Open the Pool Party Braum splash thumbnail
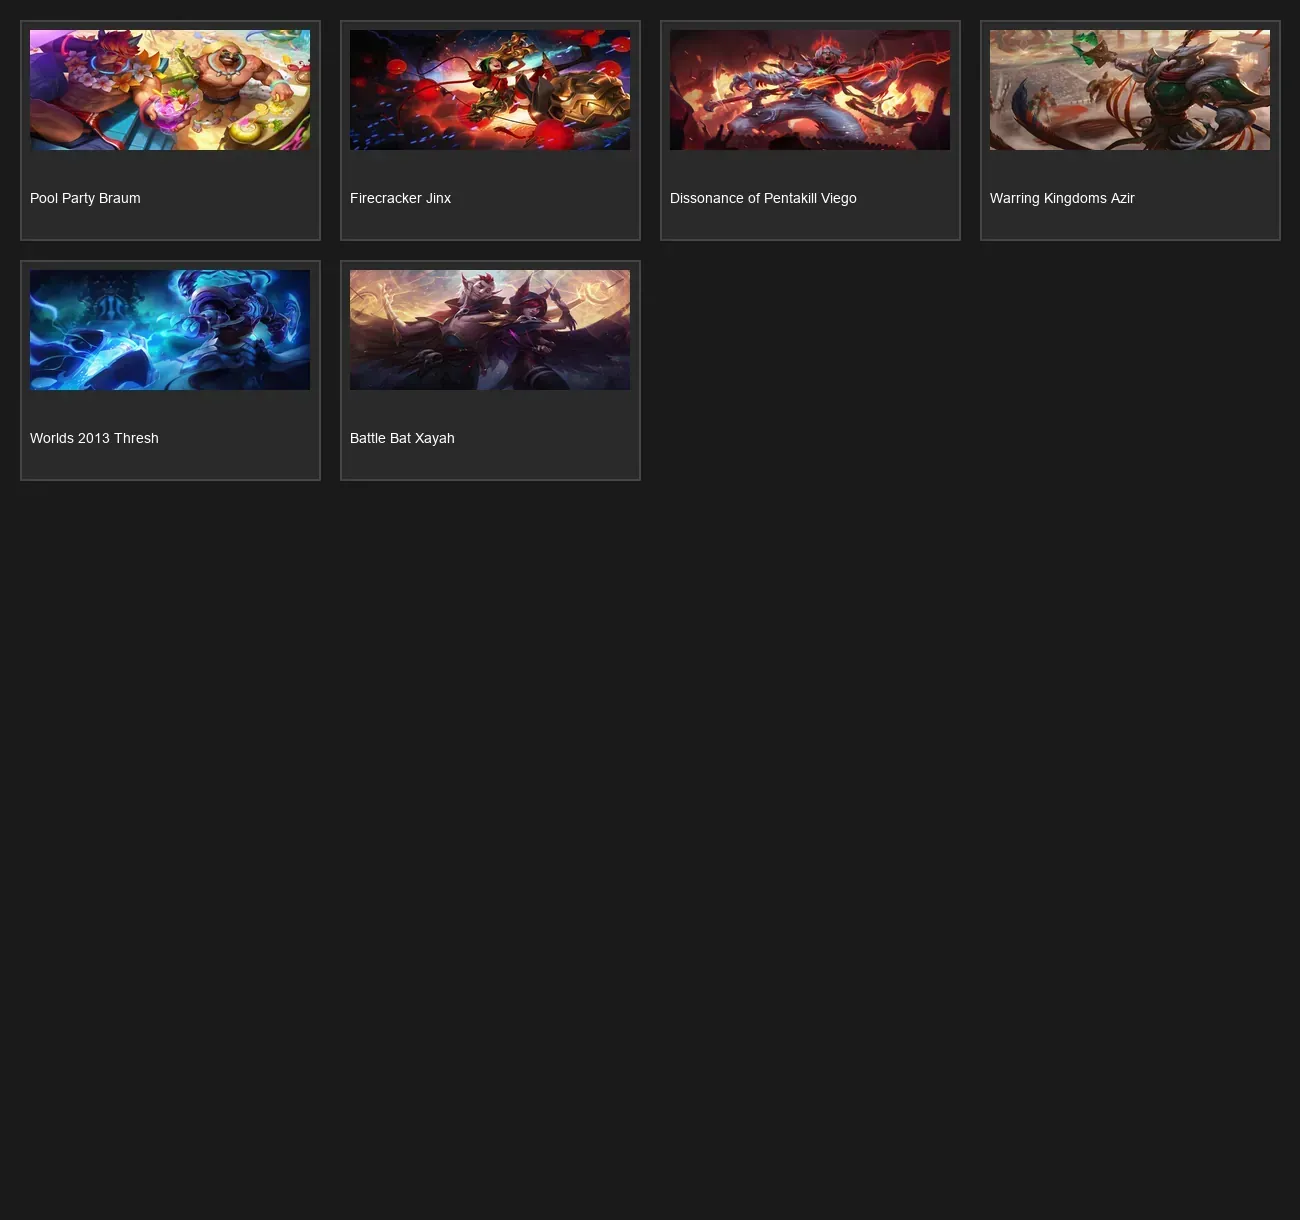The height and width of the screenshot is (1220, 1300). point(170,90)
